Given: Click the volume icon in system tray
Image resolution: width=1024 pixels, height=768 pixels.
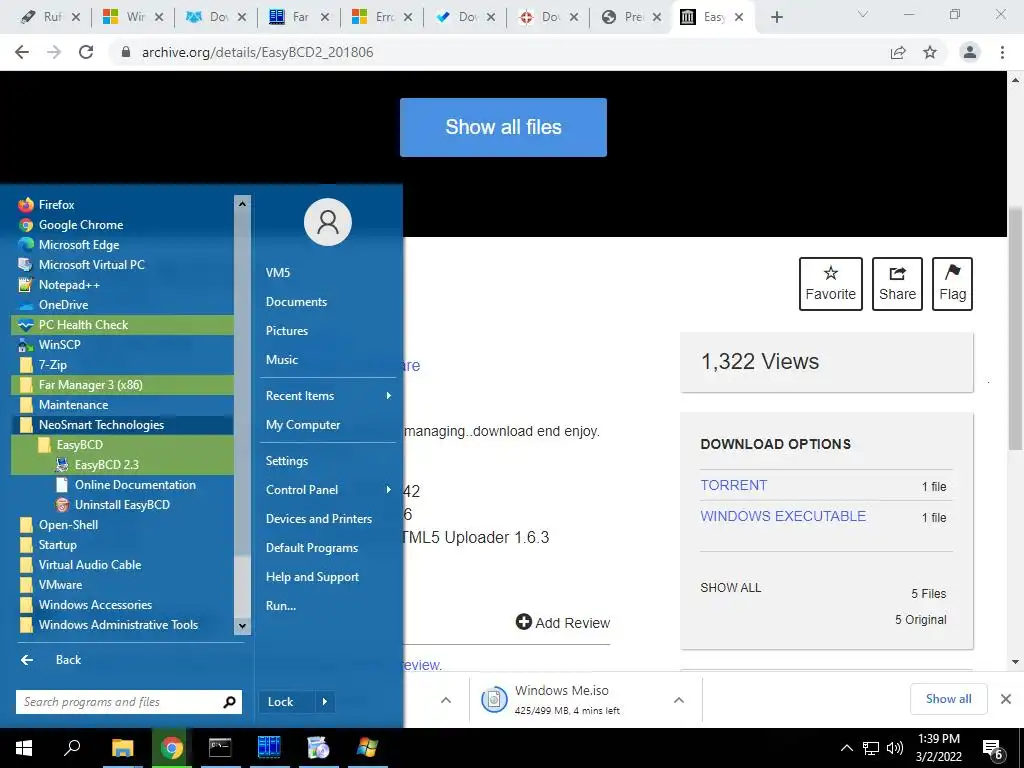Looking at the screenshot, I should 895,748.
